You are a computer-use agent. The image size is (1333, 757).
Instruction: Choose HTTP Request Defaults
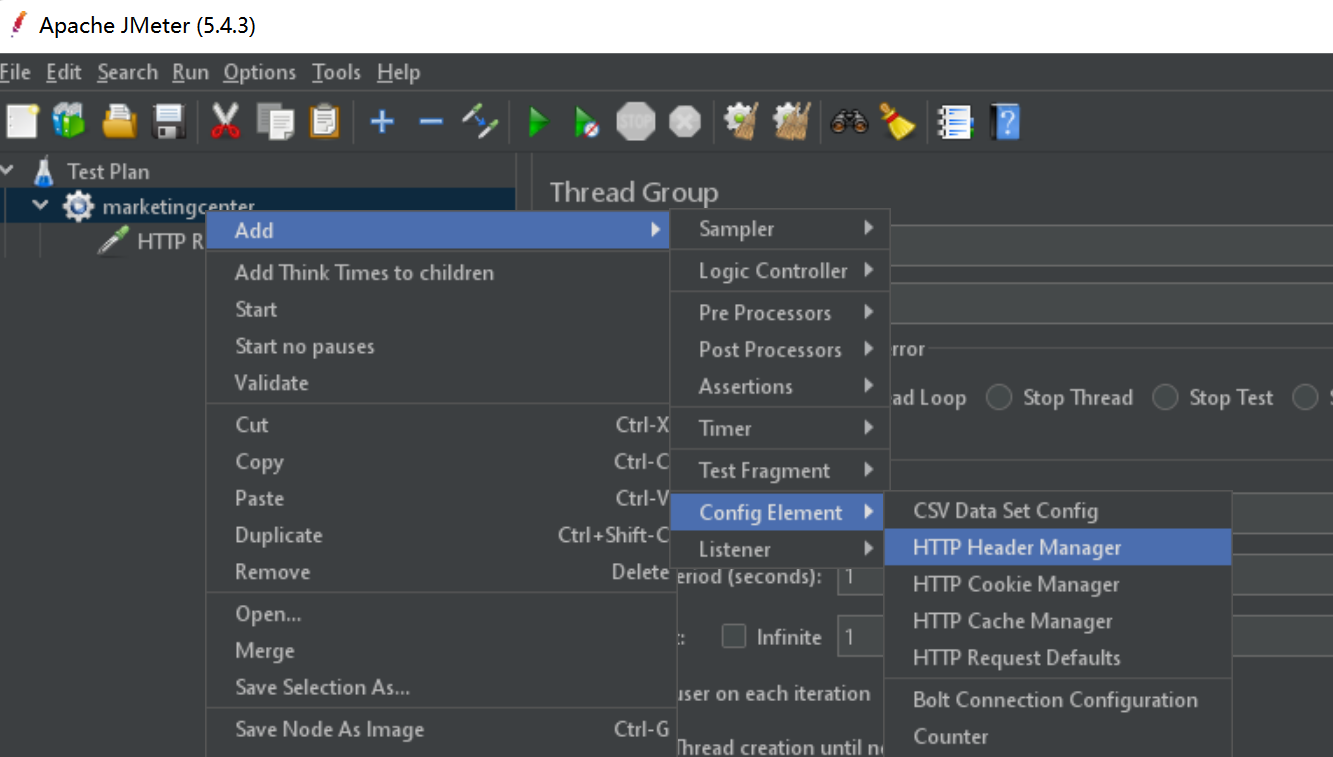point(1058,658)
